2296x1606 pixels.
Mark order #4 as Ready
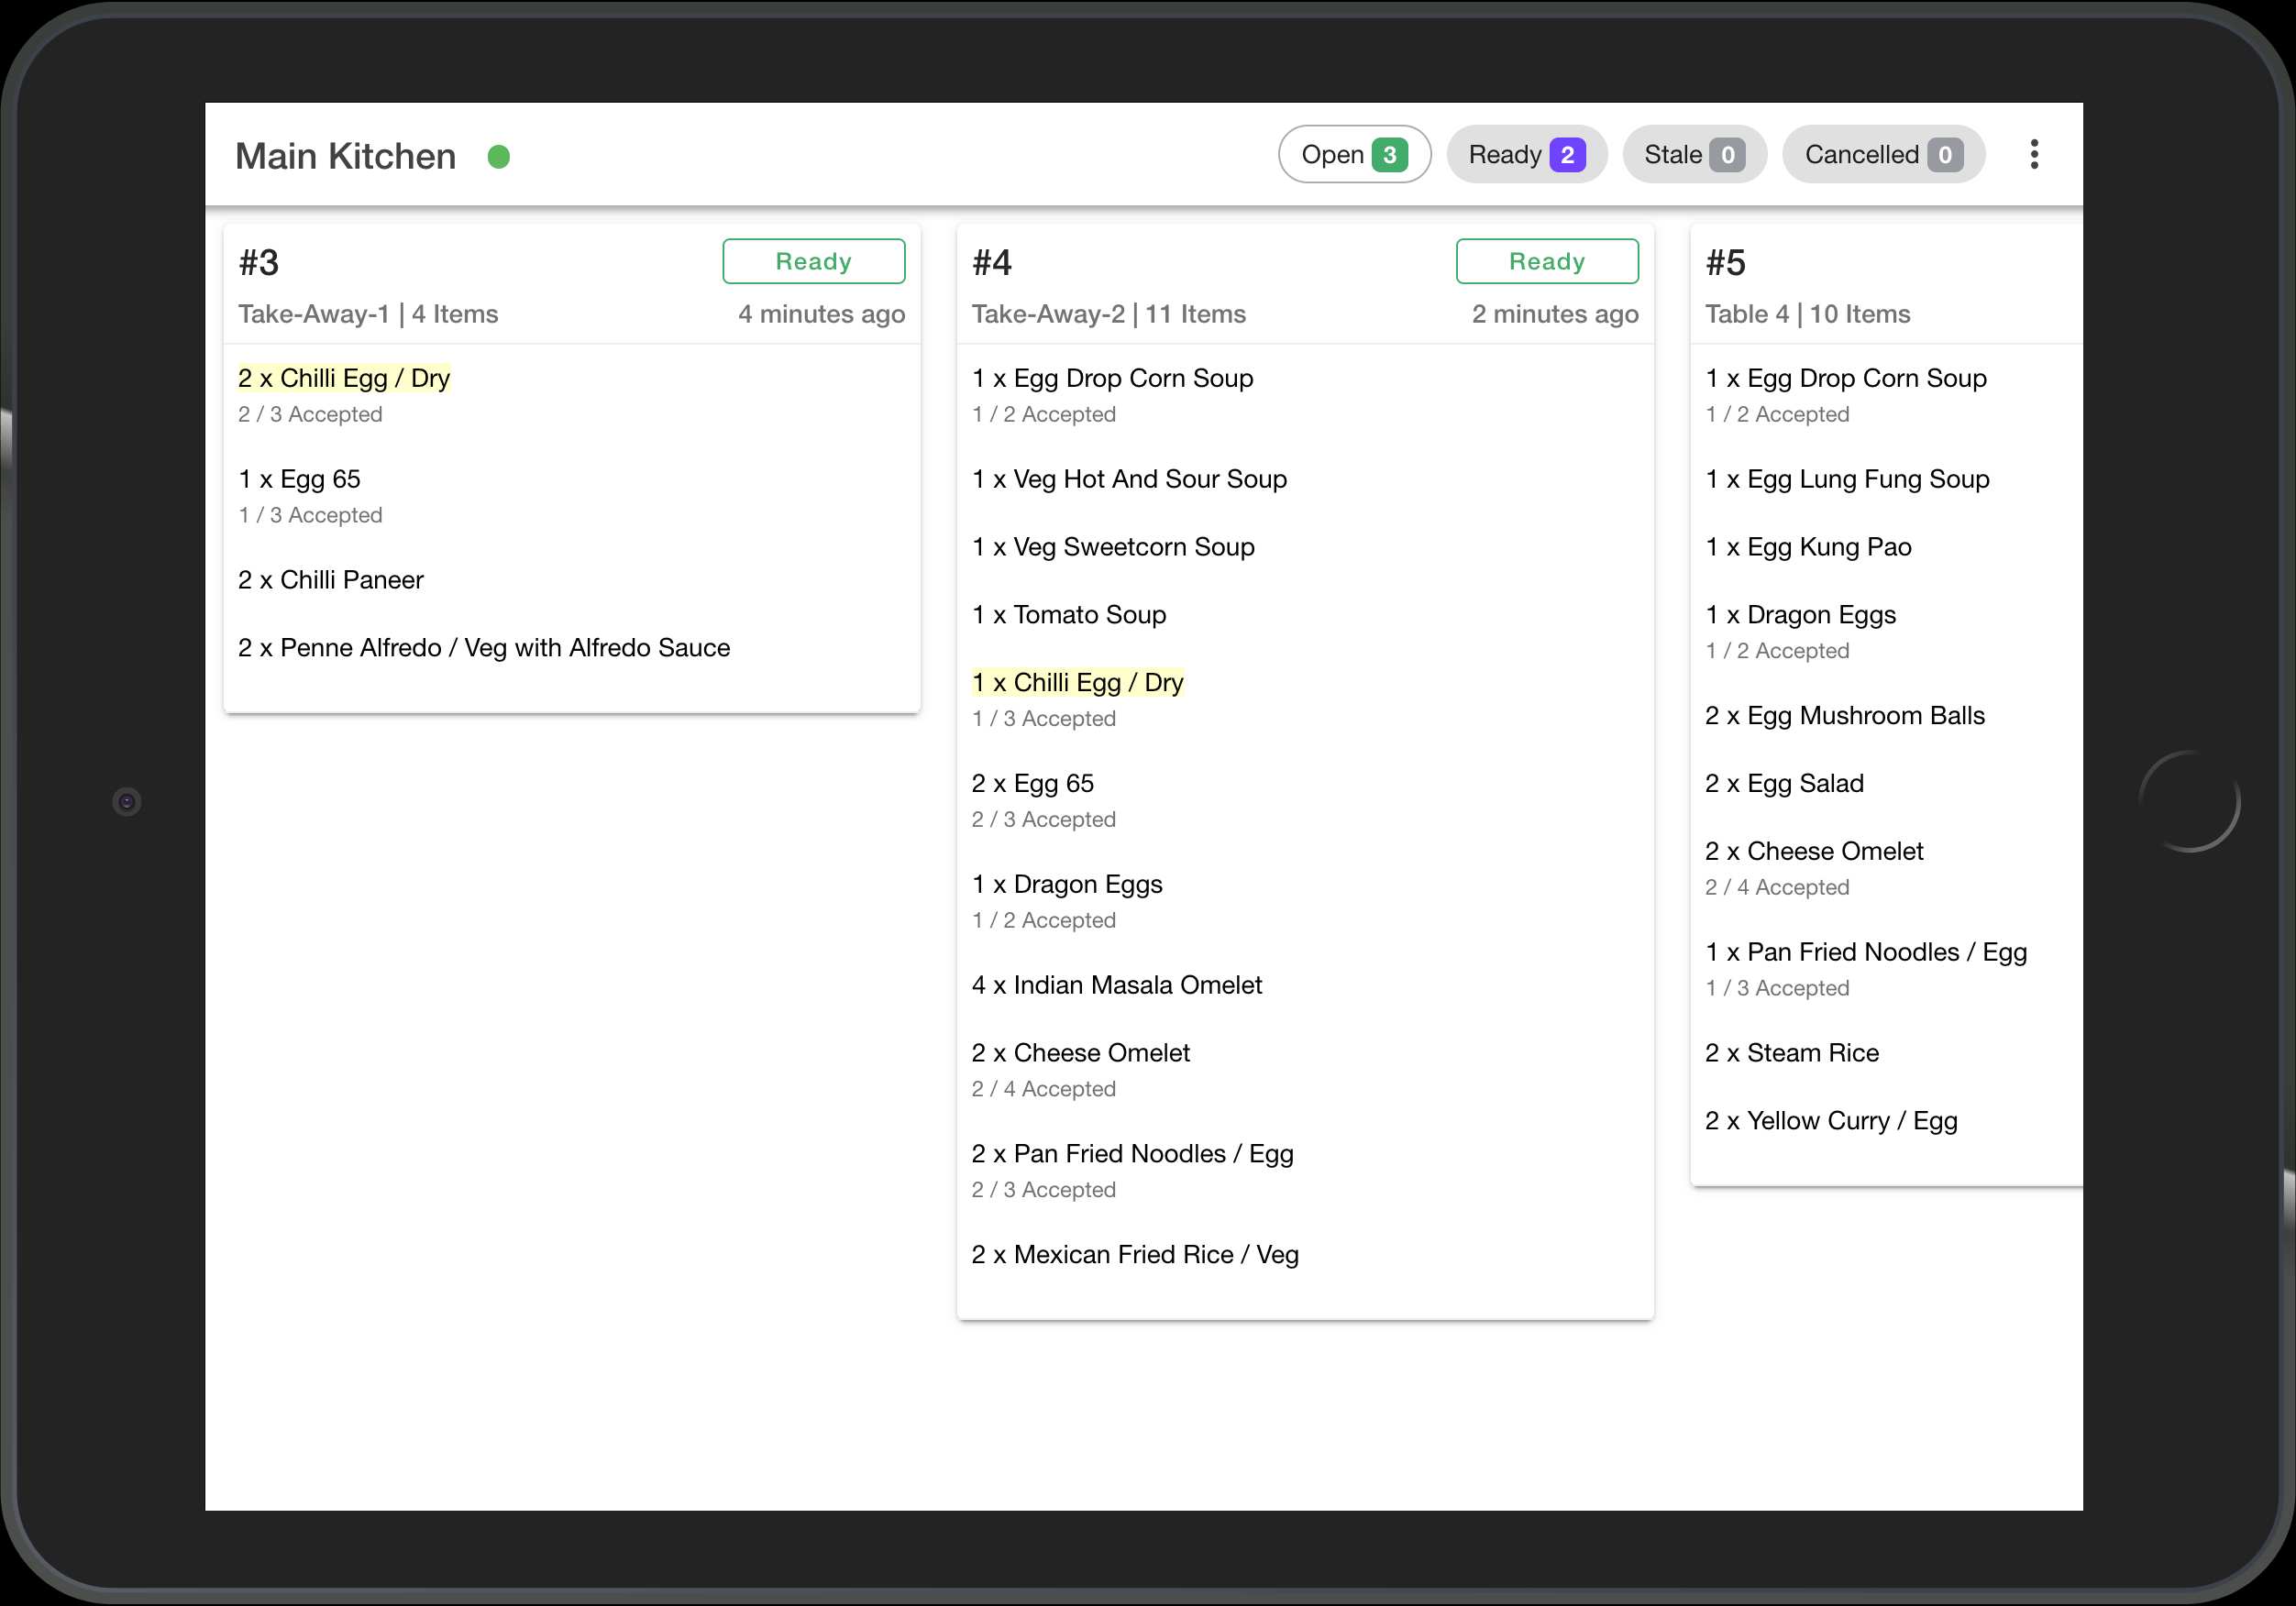(x=1546, y=261)
